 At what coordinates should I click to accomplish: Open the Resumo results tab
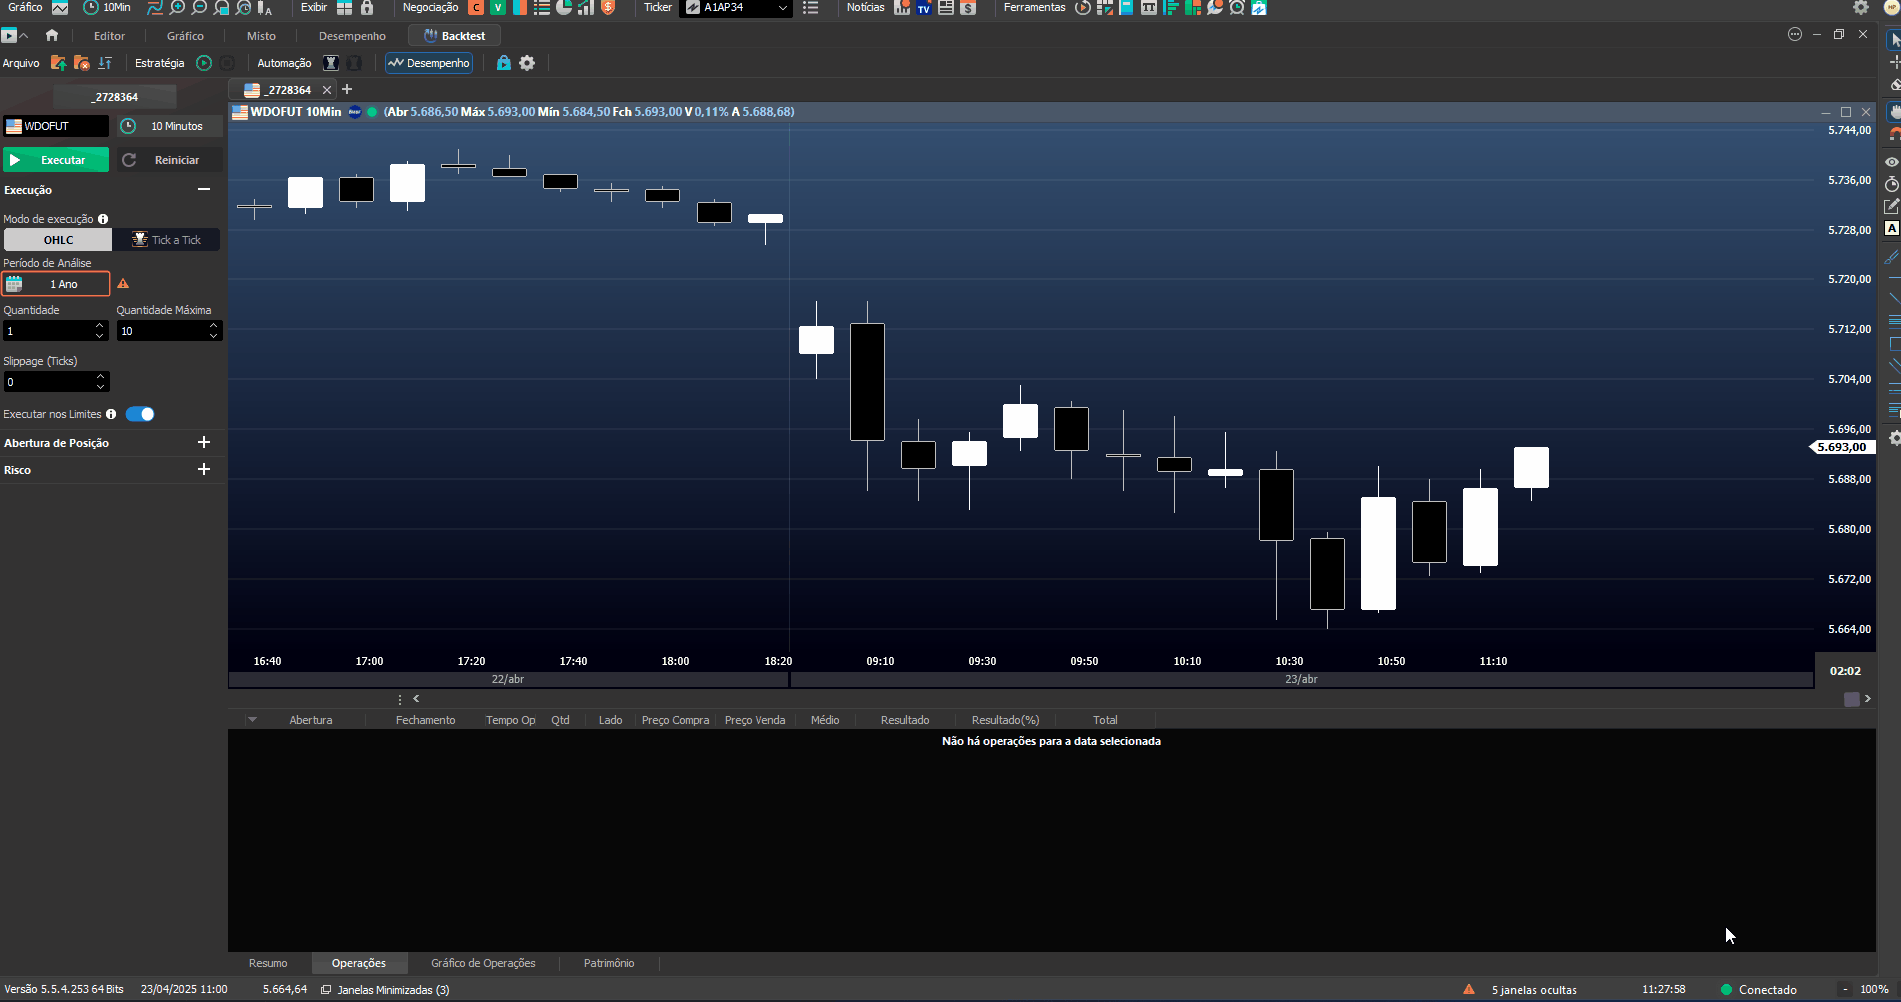point(268,963)
